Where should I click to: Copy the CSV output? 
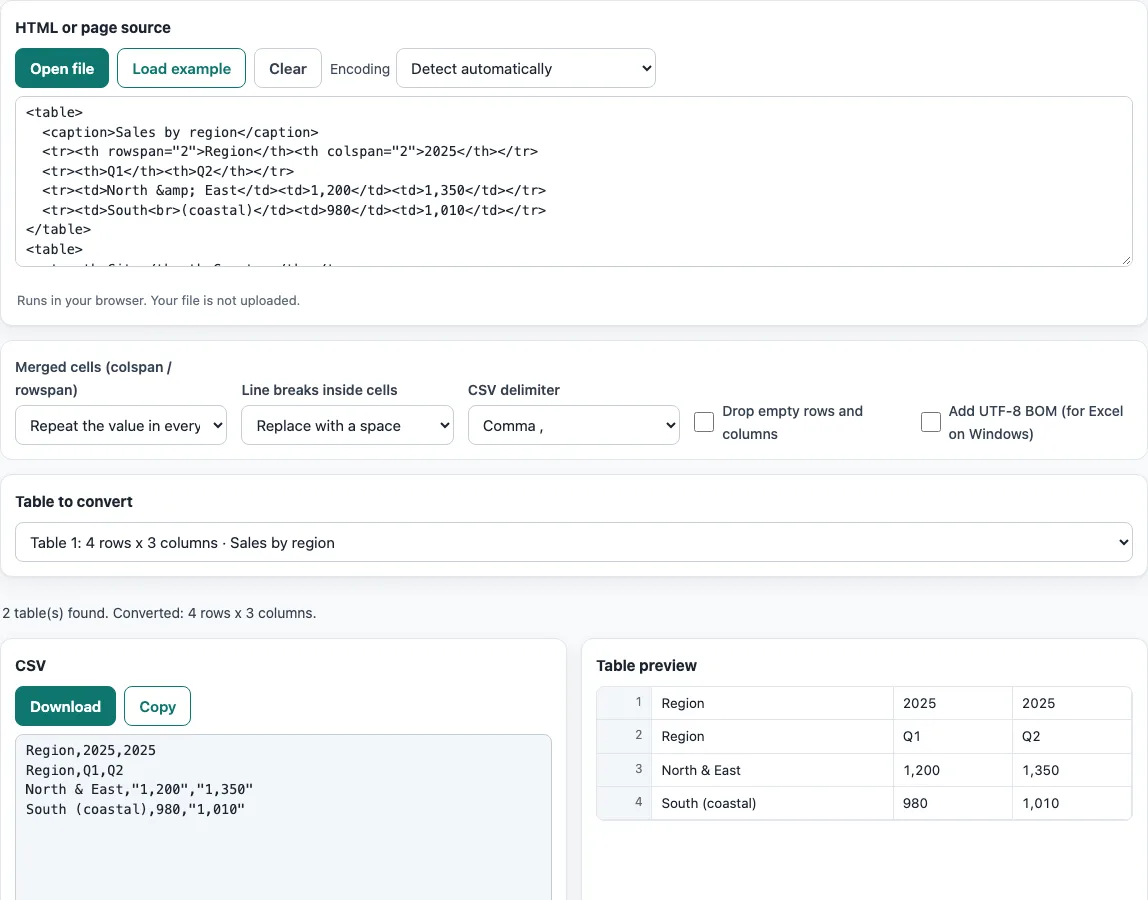157,706
